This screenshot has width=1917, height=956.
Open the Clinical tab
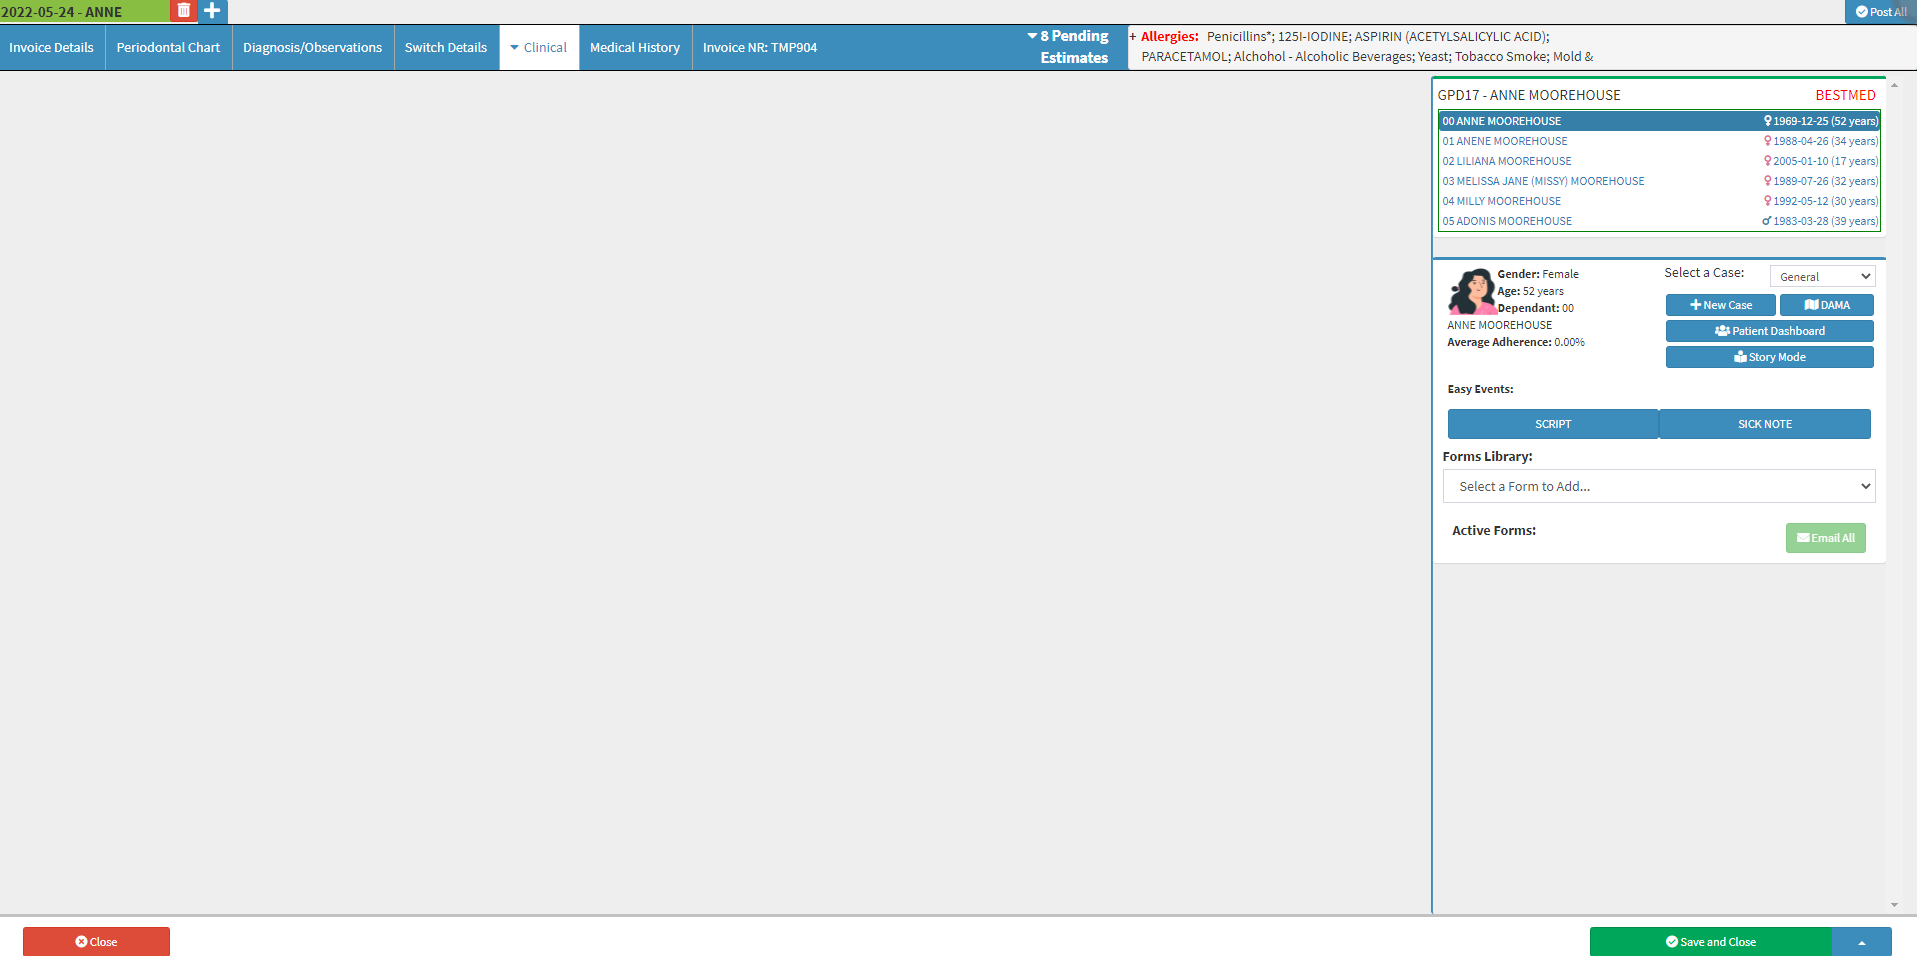click(x=539, y=47)
